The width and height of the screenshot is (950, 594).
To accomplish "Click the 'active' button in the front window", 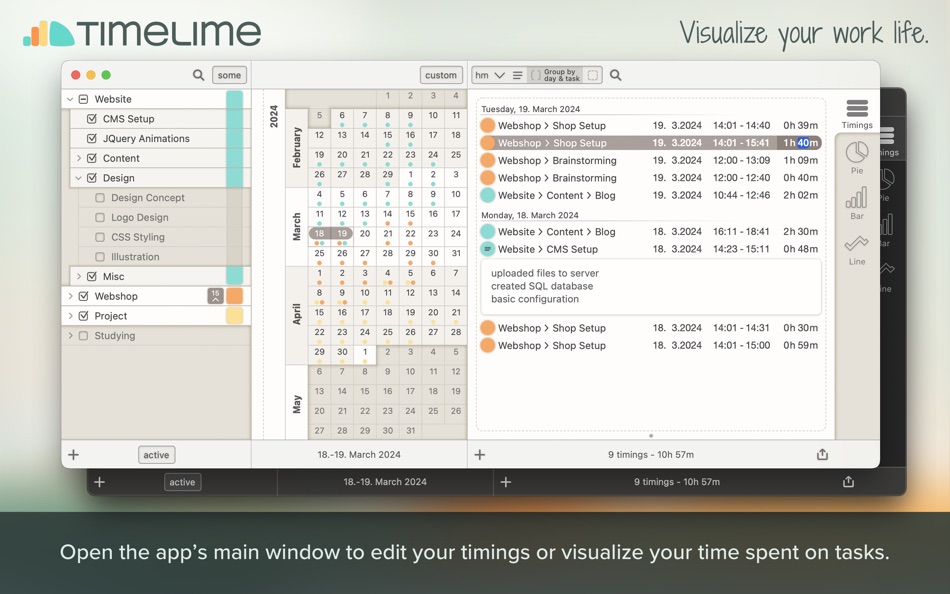I will click(x=156, y=455).
